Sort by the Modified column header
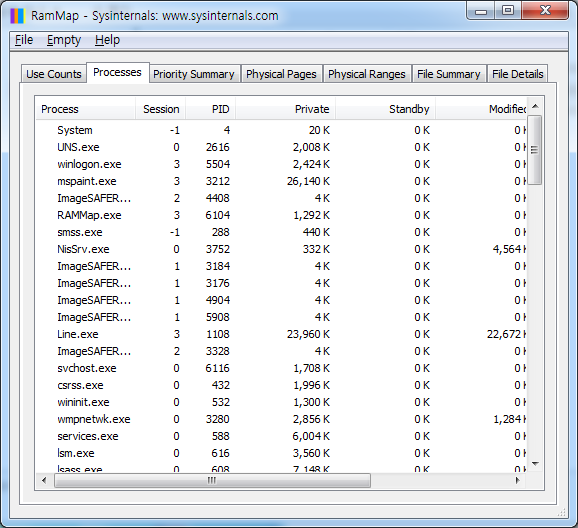Screen dimensions: 578x528 click(481, 109)
